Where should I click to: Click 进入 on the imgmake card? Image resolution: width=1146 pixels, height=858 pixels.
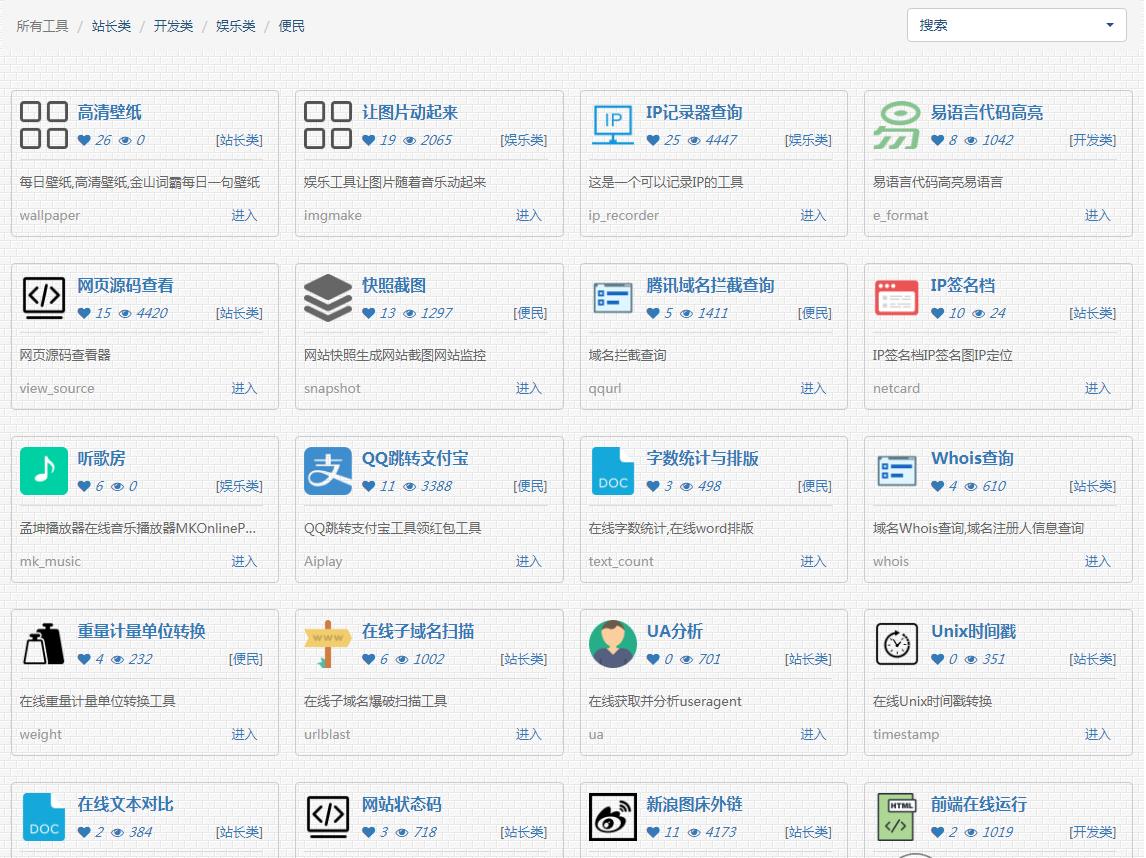[x=528, y=216]
